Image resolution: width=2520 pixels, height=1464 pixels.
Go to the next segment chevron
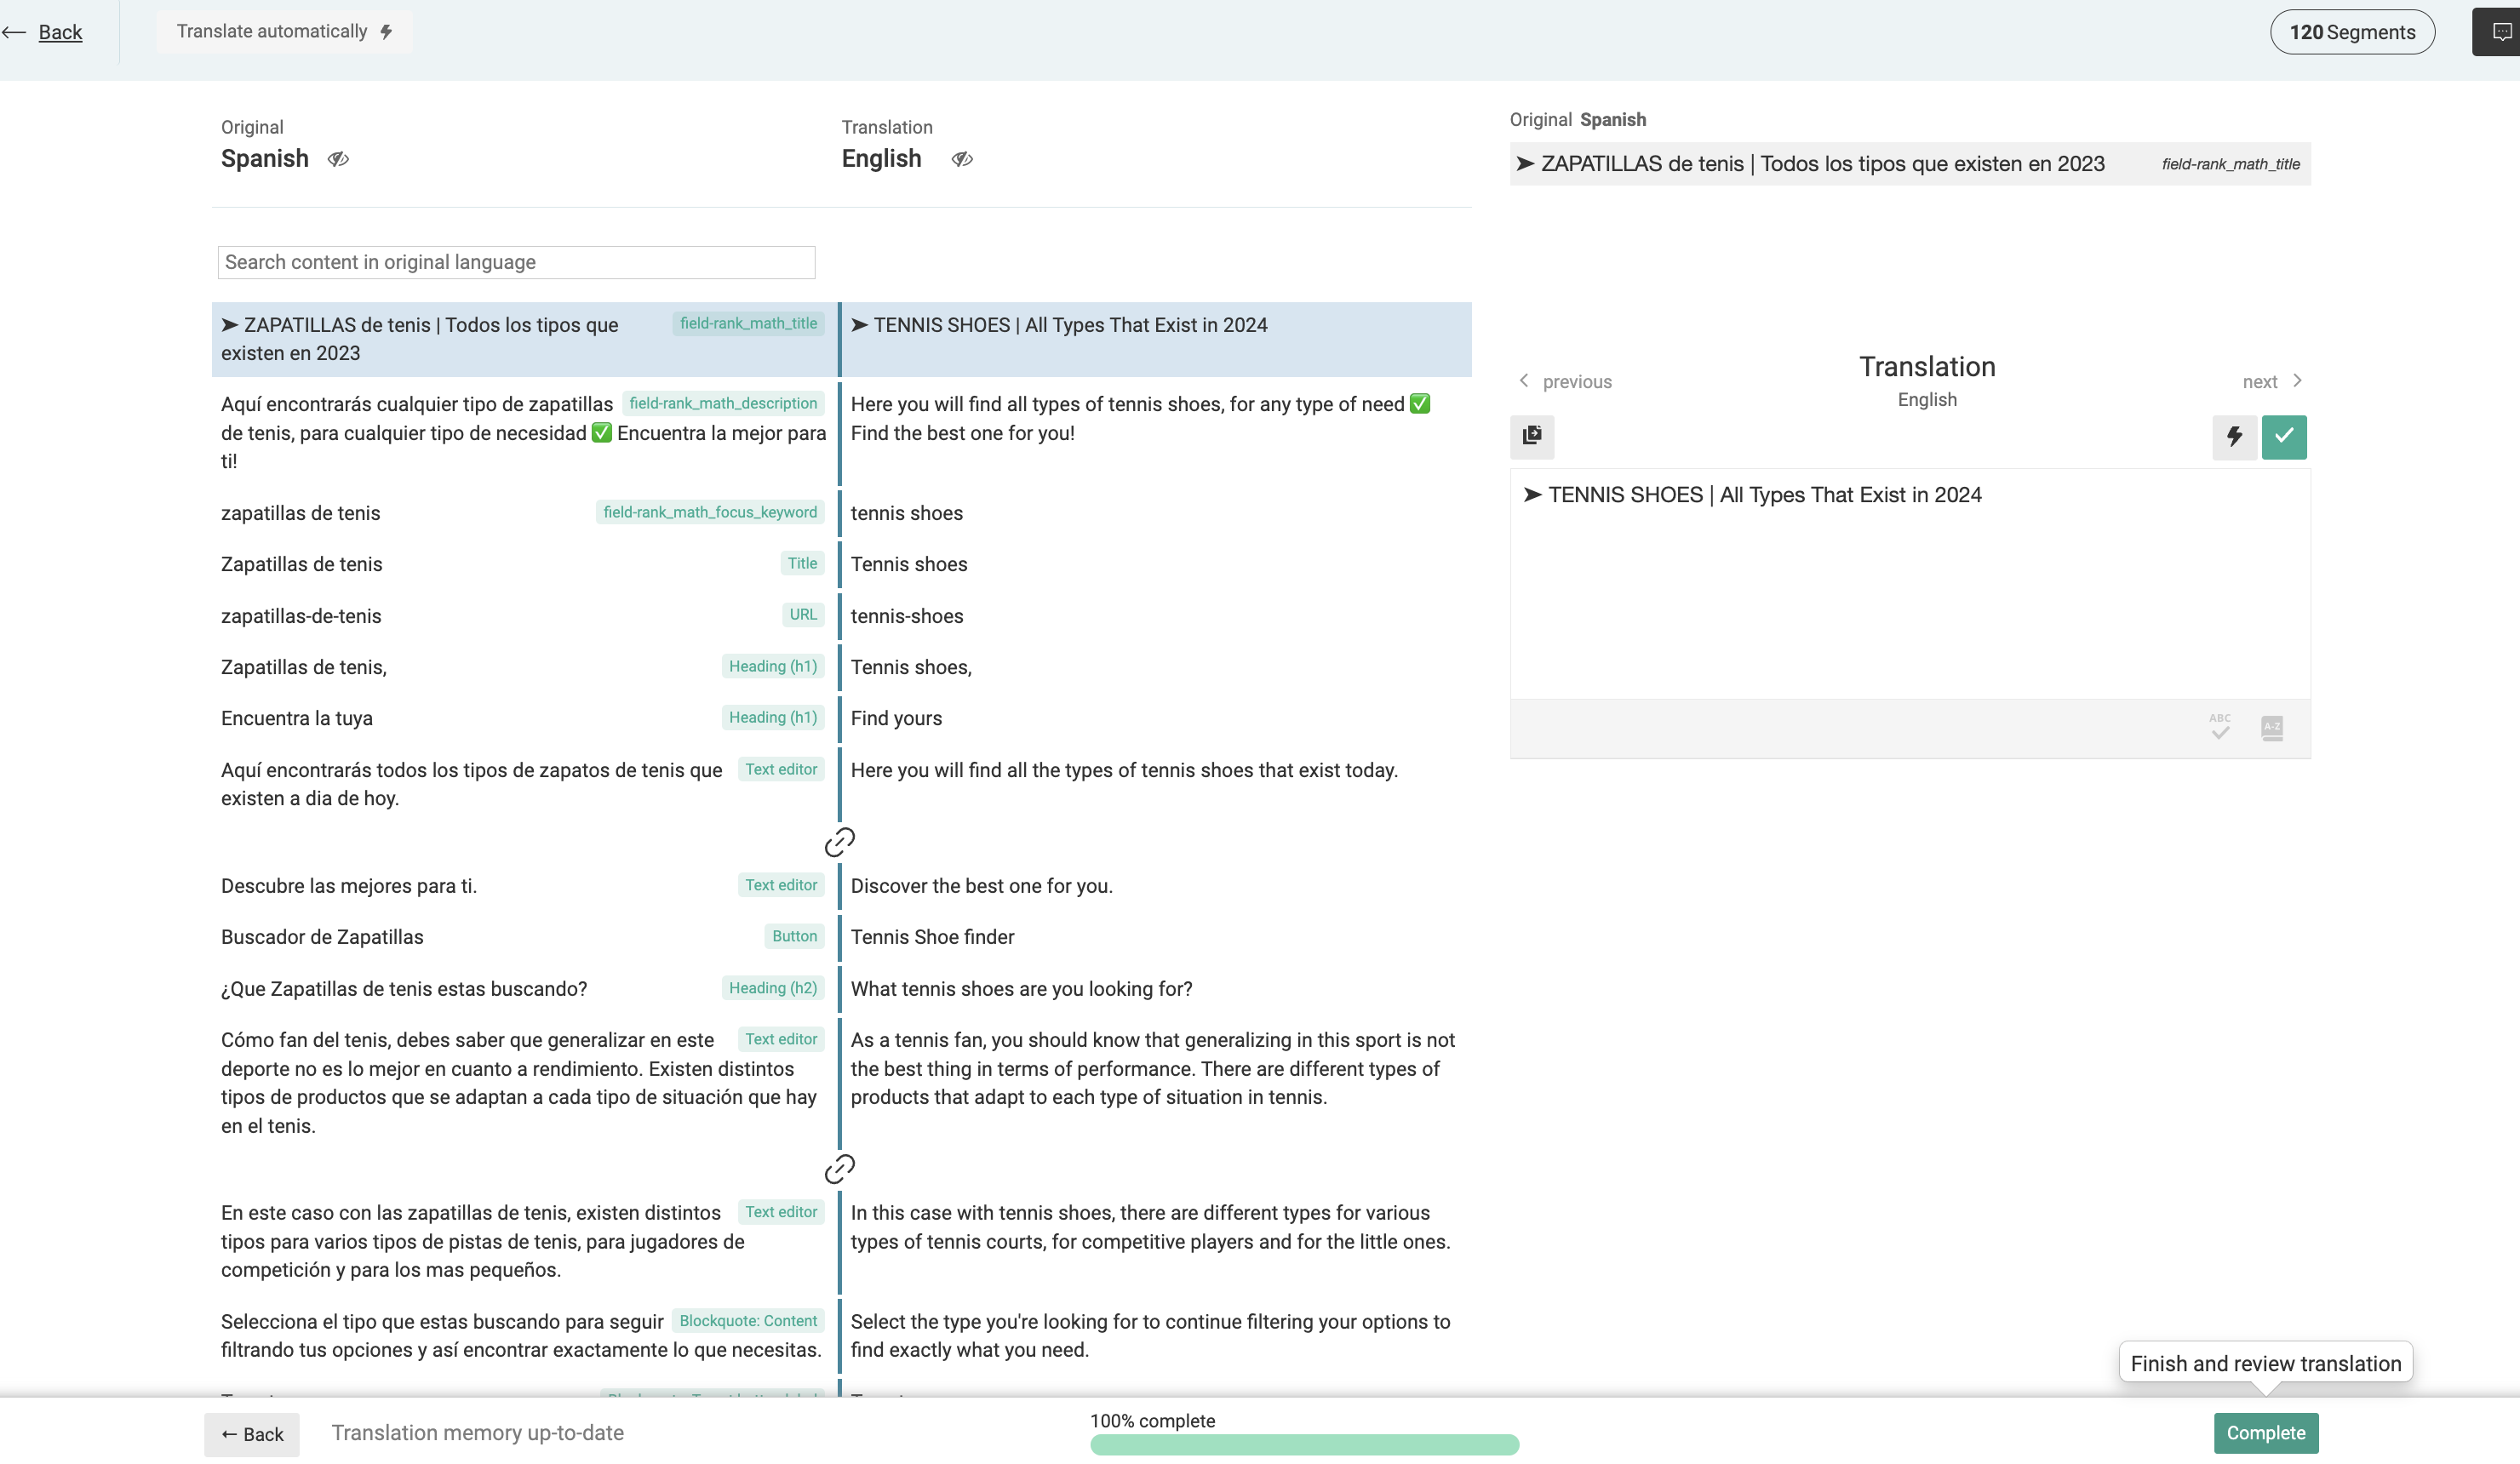point(2297,381)
